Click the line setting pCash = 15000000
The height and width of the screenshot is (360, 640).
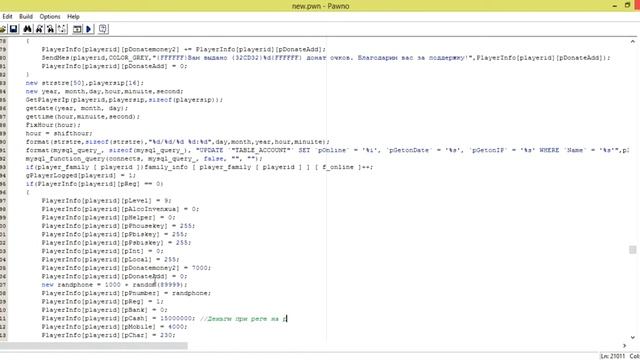click(118, 318)
